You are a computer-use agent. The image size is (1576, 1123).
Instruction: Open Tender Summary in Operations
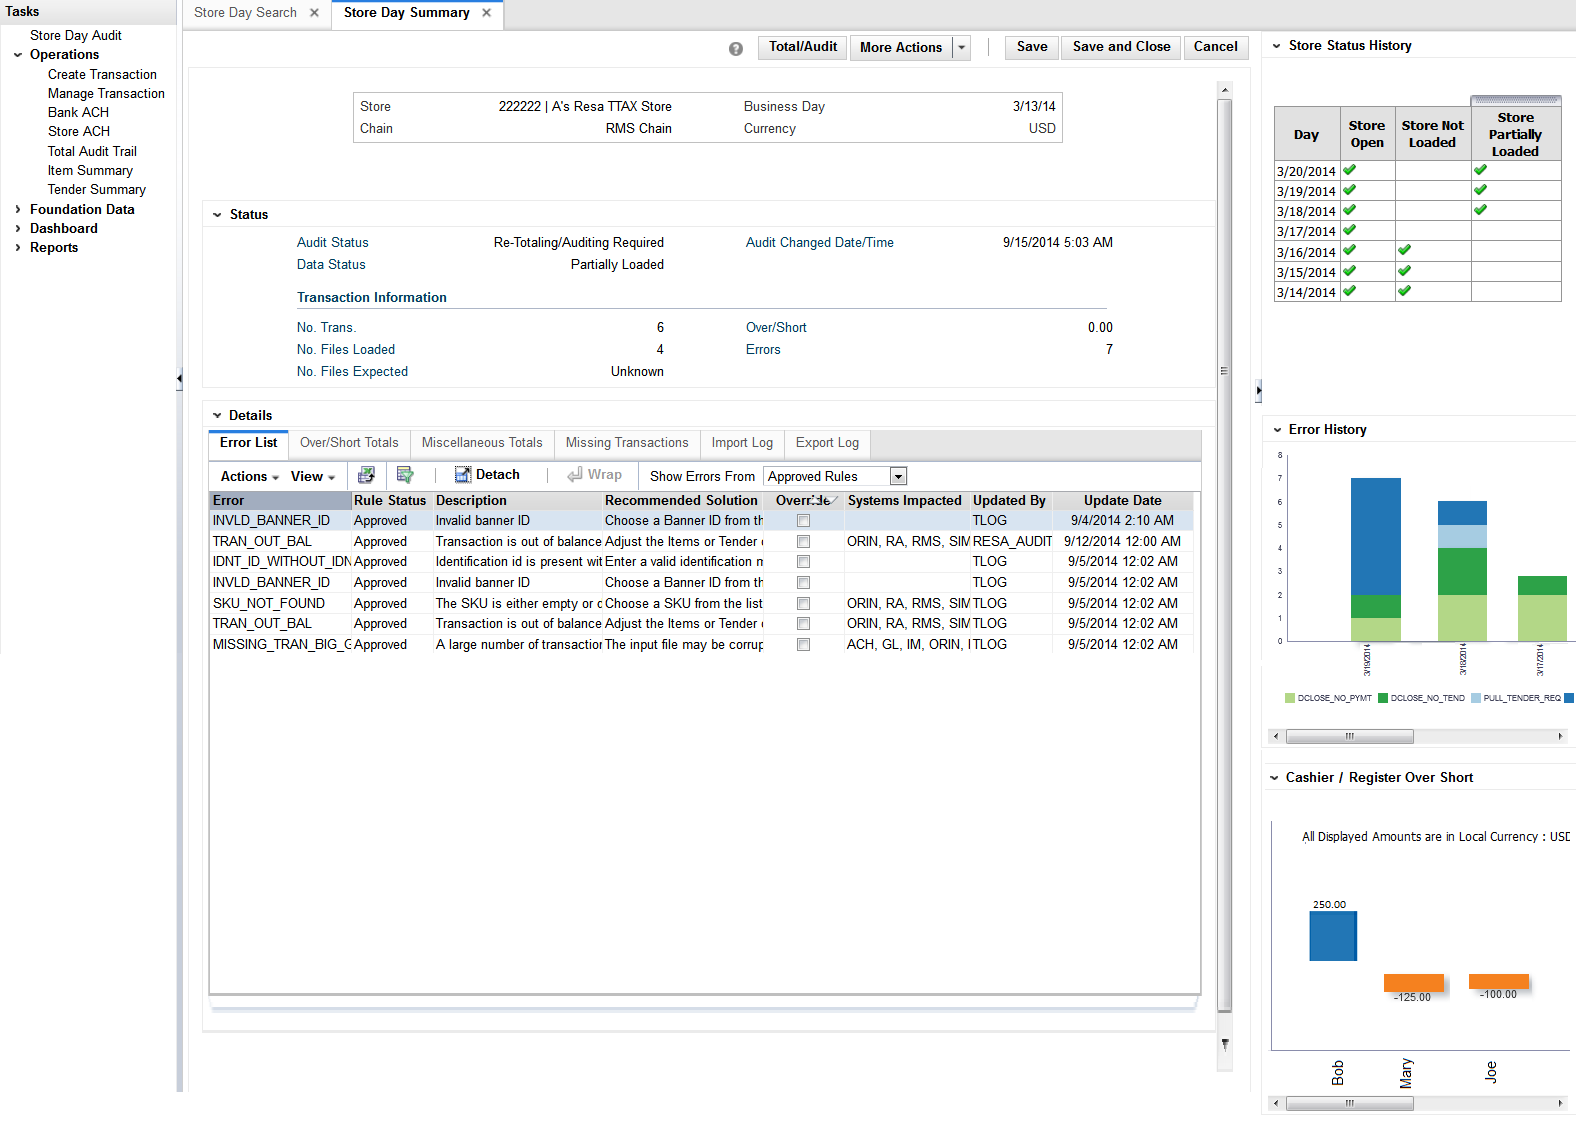coord(97,190)
